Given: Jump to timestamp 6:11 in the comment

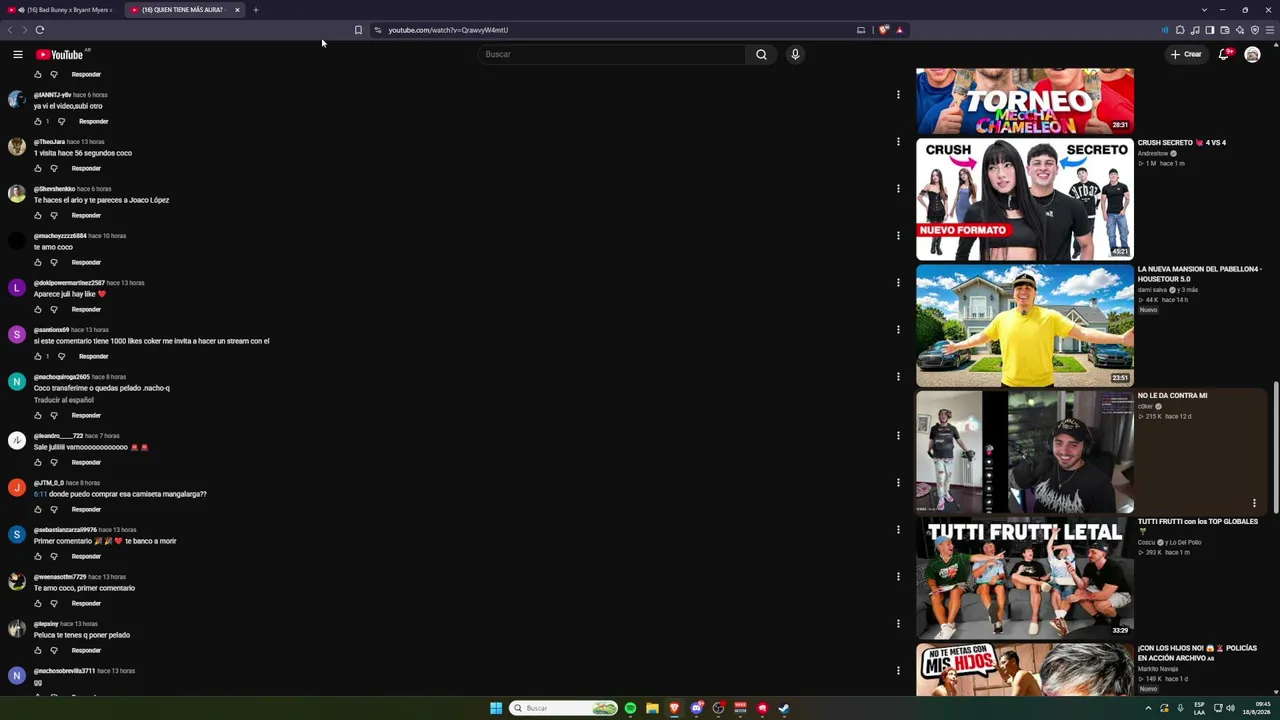Looking at the screenshot, I should (x=40, y=494).
